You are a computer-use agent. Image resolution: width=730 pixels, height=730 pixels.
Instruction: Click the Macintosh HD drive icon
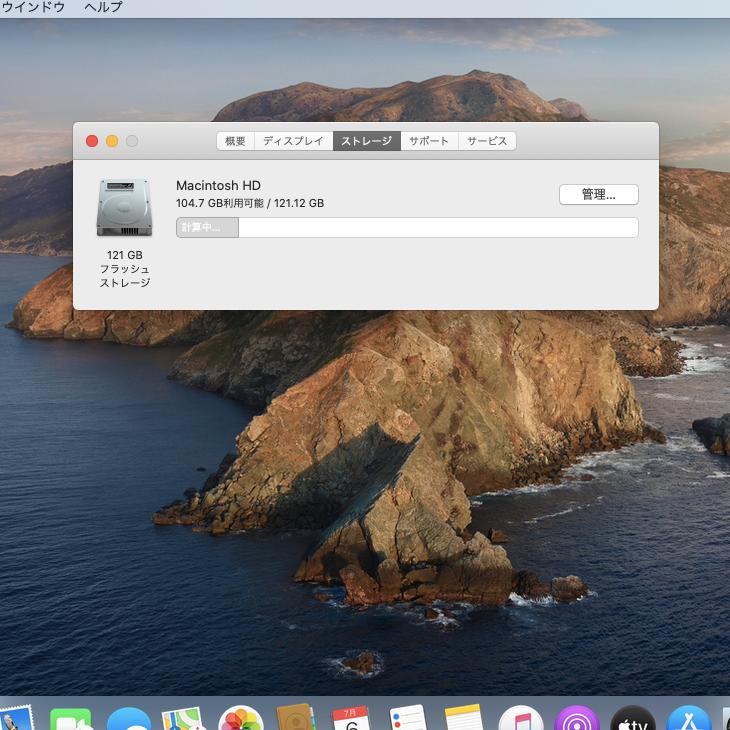(x=124, y=208)
